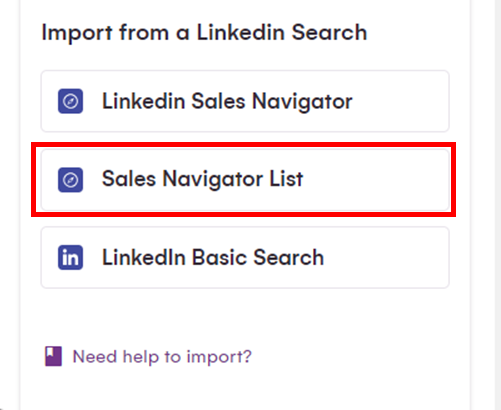Viewport: 501px width, 410px height.
Task: Click empty space in the LinkedIn Basic Search card
Action: coord(387,257)
